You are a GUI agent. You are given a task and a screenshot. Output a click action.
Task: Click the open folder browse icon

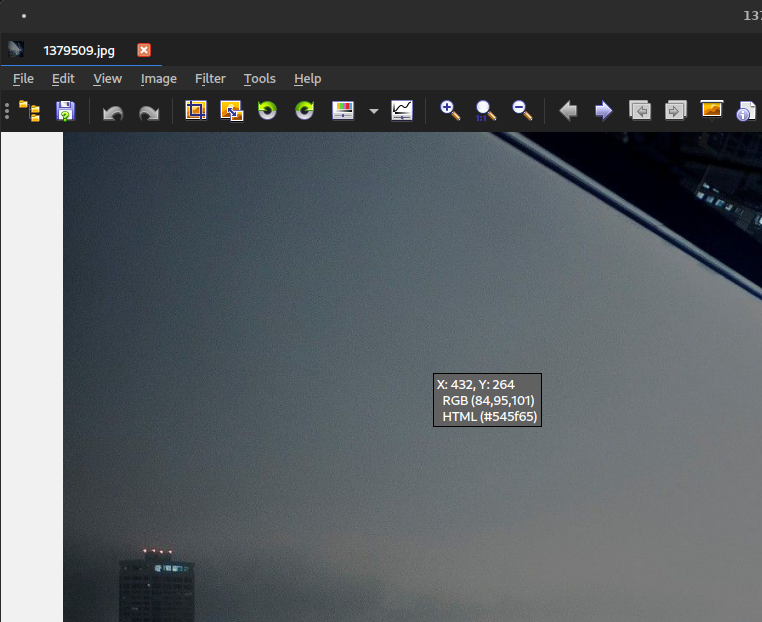(x=29, y=111)
